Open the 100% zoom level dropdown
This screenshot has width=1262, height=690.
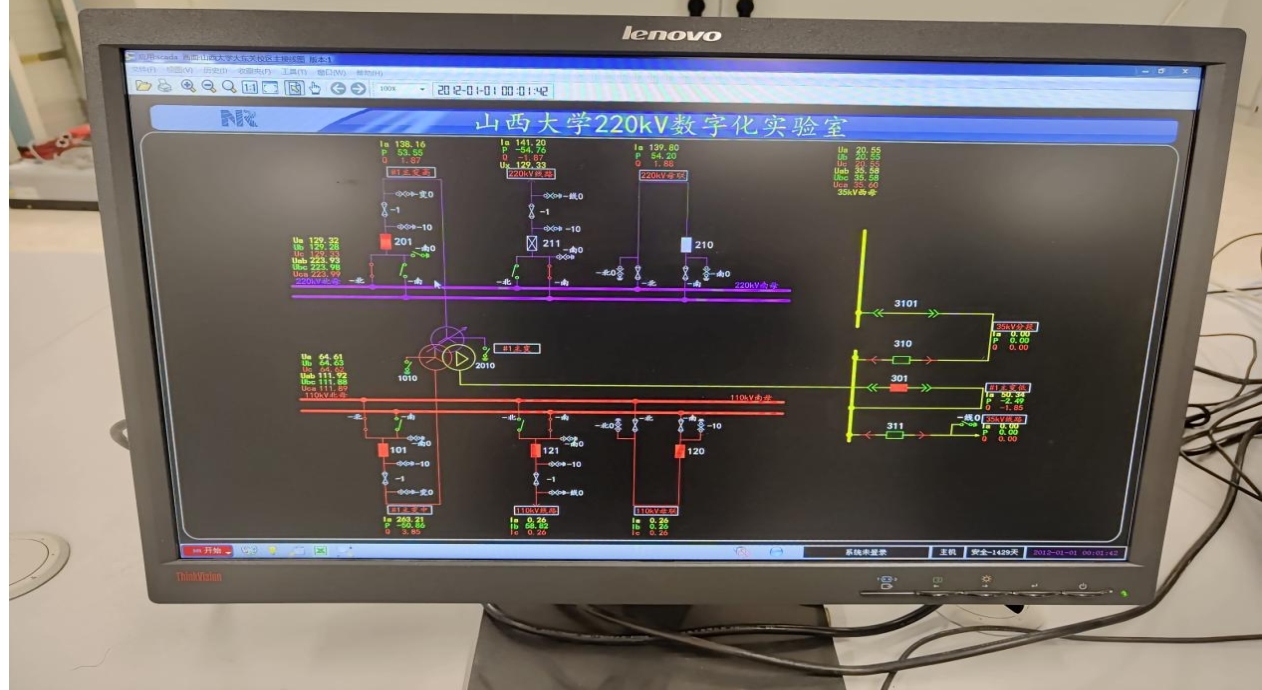click(x=402, y=88)
